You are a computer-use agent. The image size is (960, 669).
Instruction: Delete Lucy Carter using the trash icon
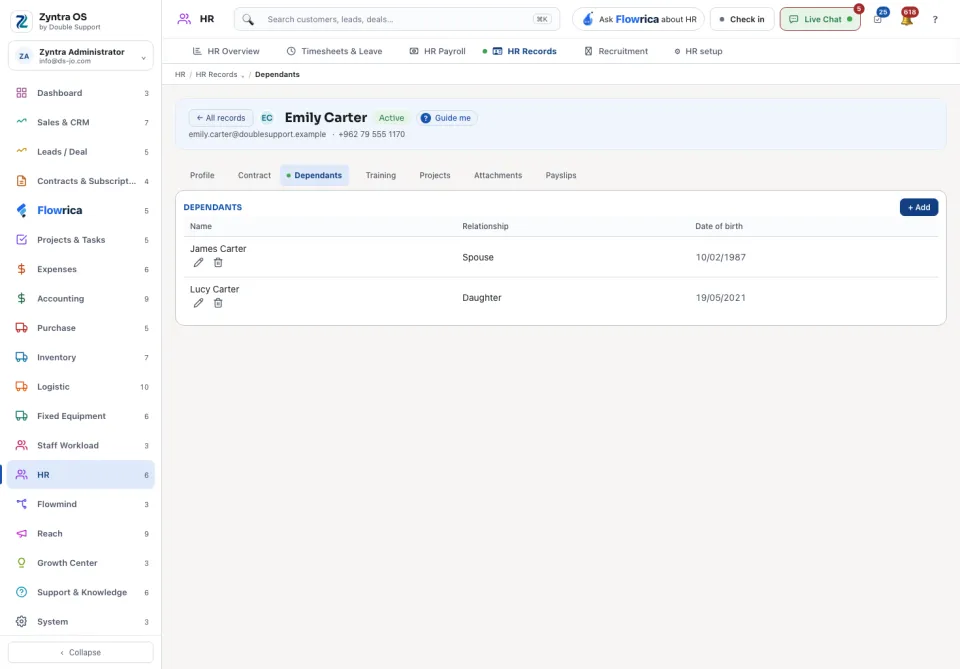tap(218, 303)
